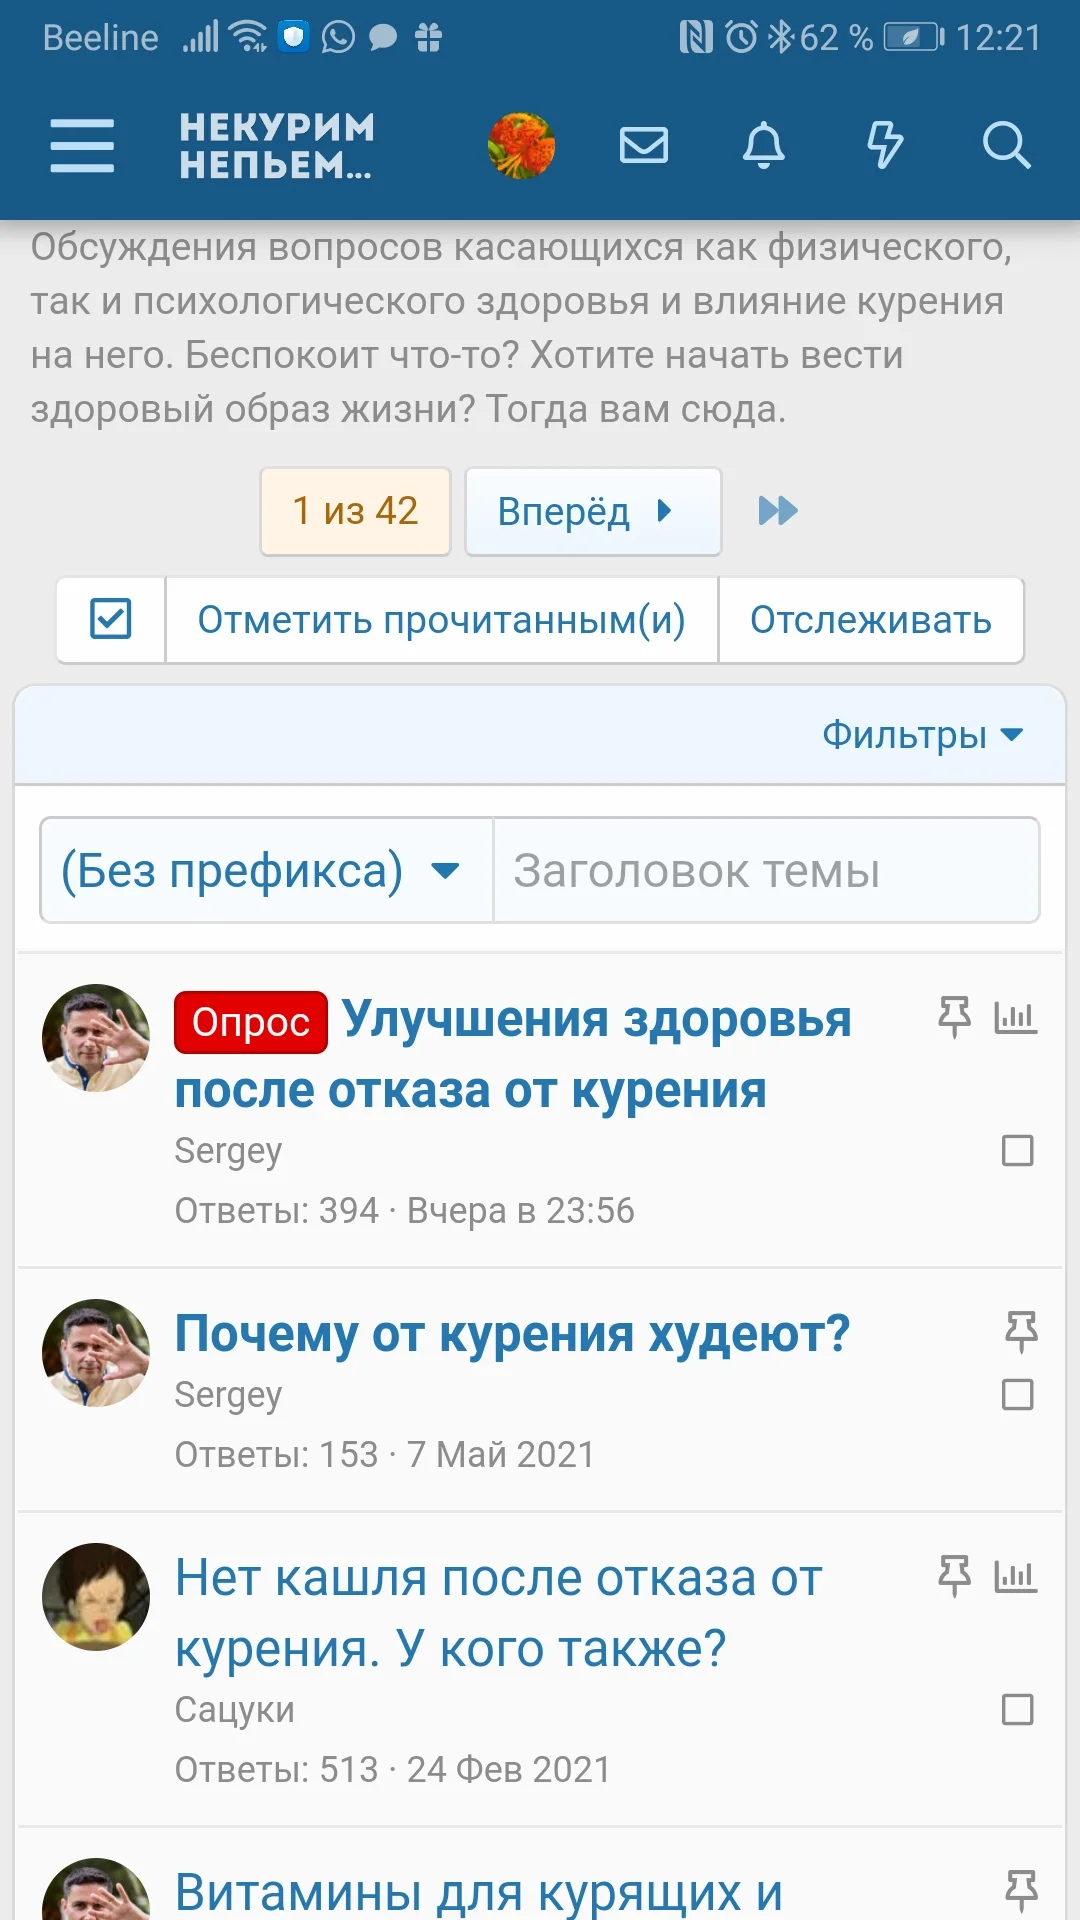The width and height of the screenshot is (1080, 1920).
Task: Open private messages envelope icon
Action: [x=644, y=146]
